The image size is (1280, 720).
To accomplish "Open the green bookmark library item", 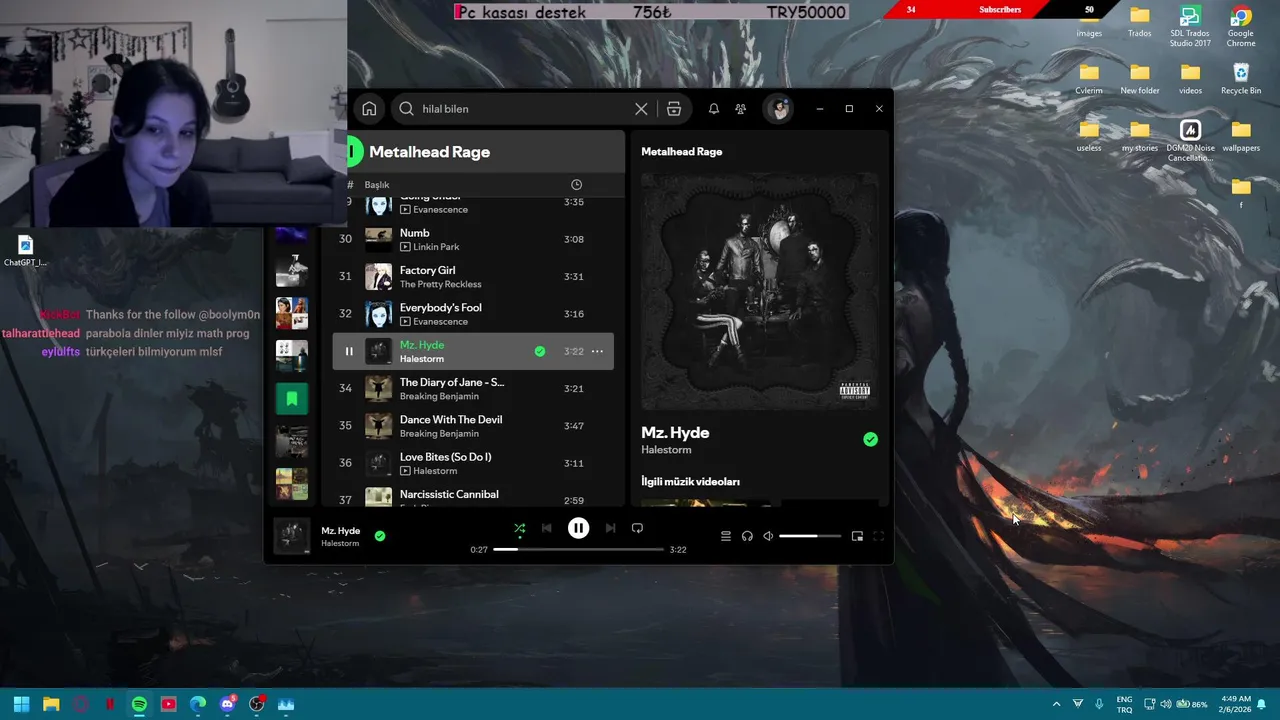I will (x=292, y=399).
